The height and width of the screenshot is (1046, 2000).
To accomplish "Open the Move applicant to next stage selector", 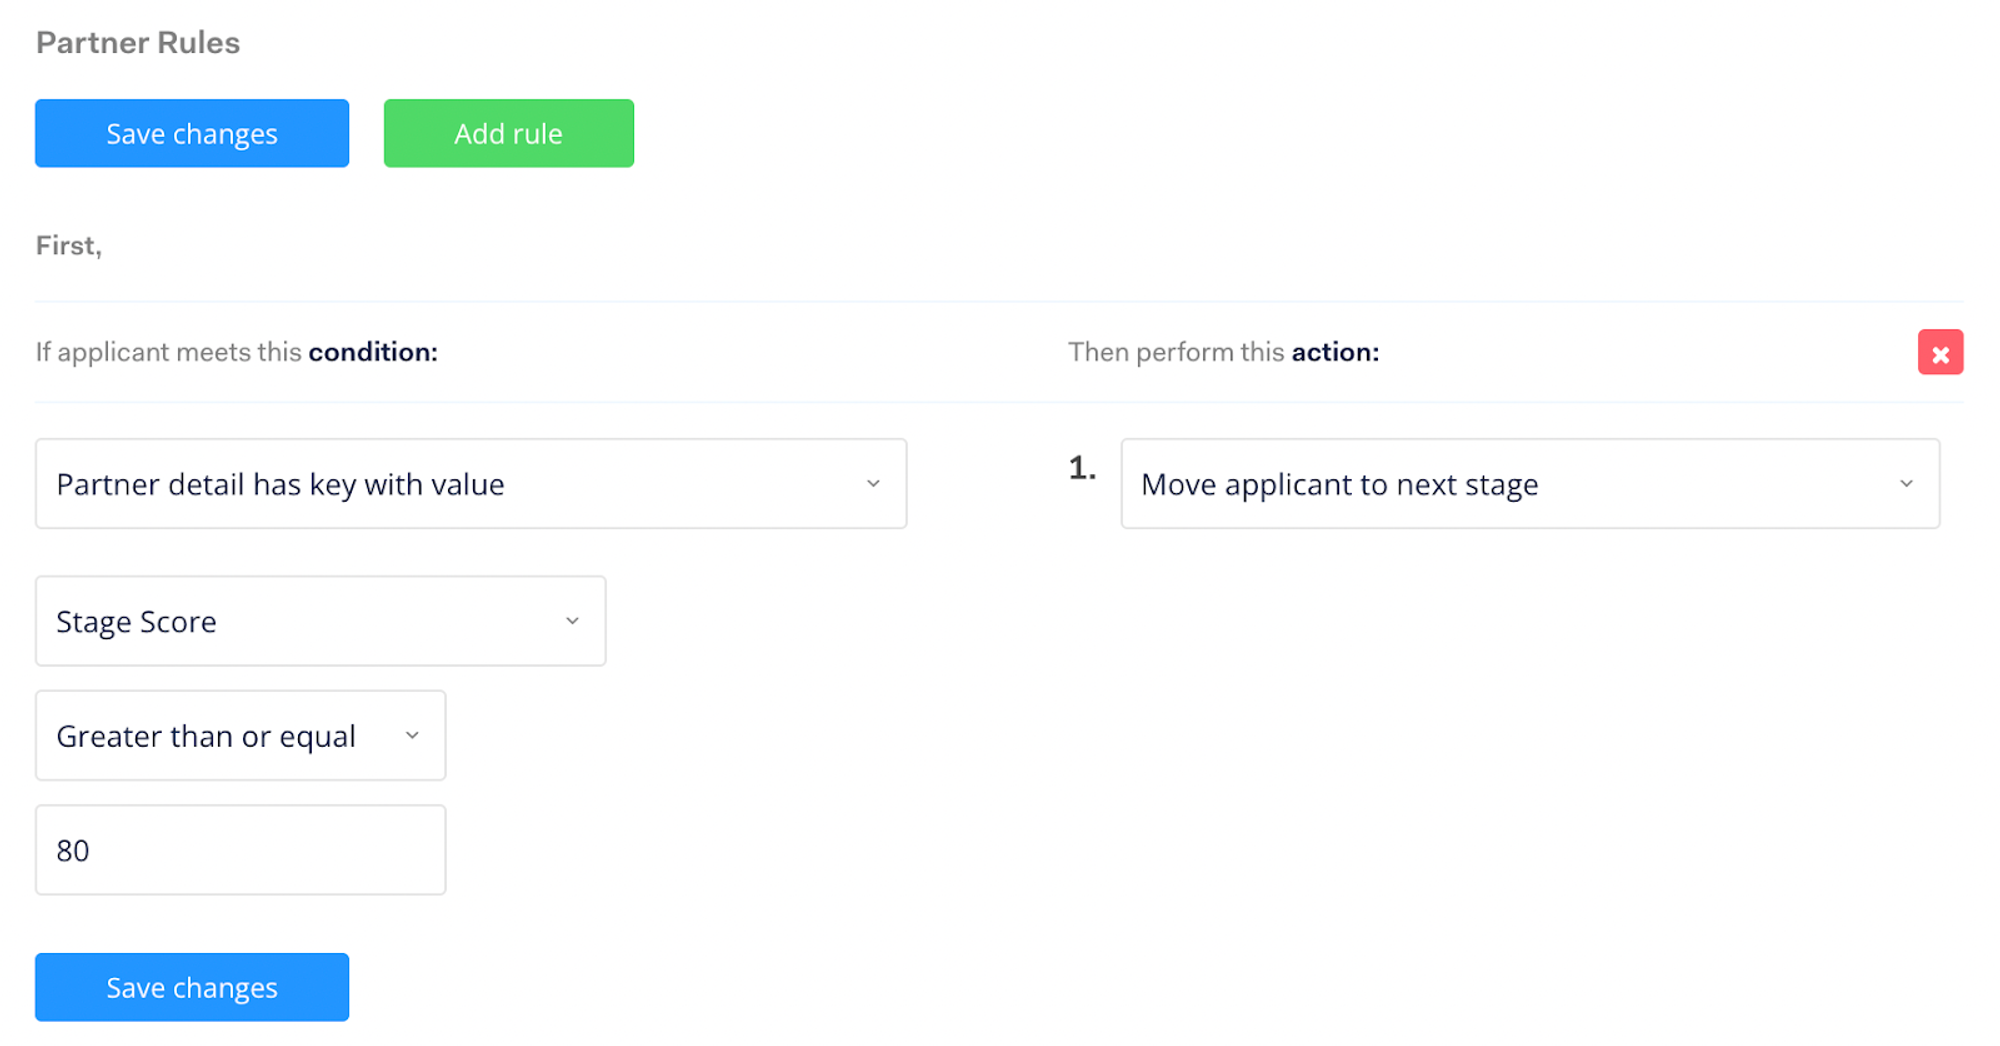I will click(1530, 484).
